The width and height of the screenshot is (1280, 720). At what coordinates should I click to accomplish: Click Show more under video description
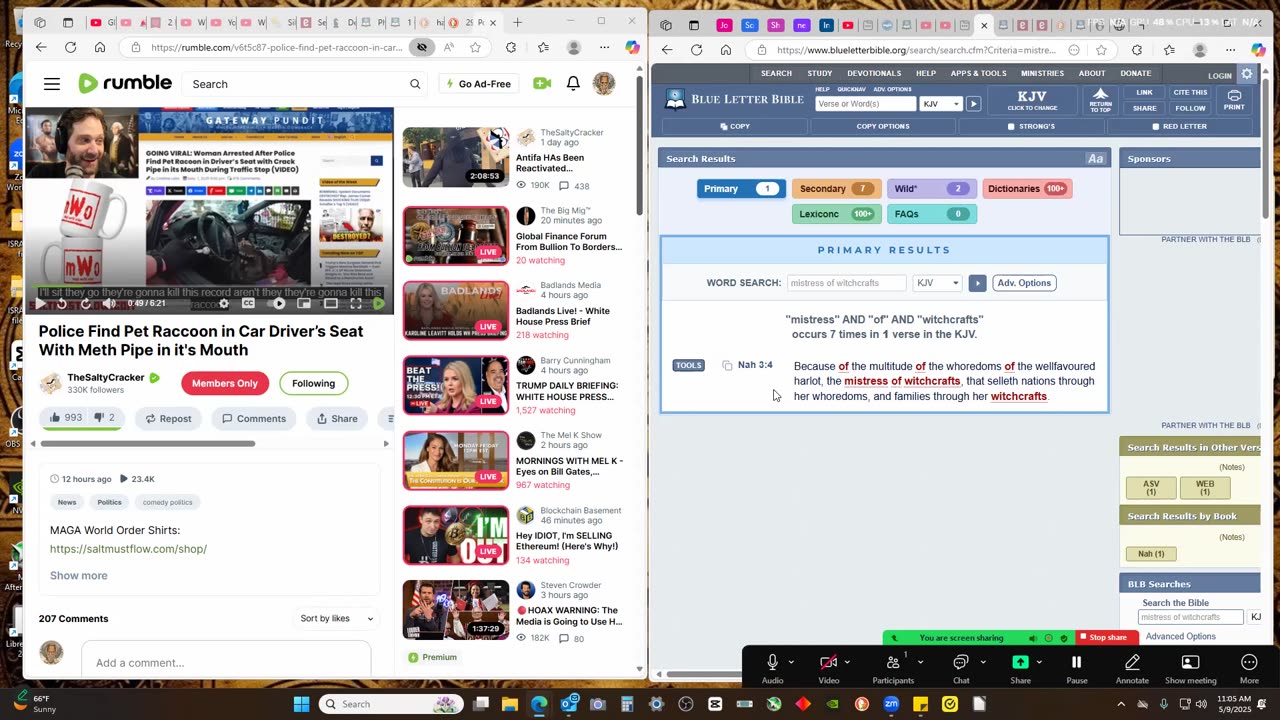tap(78, 575)
